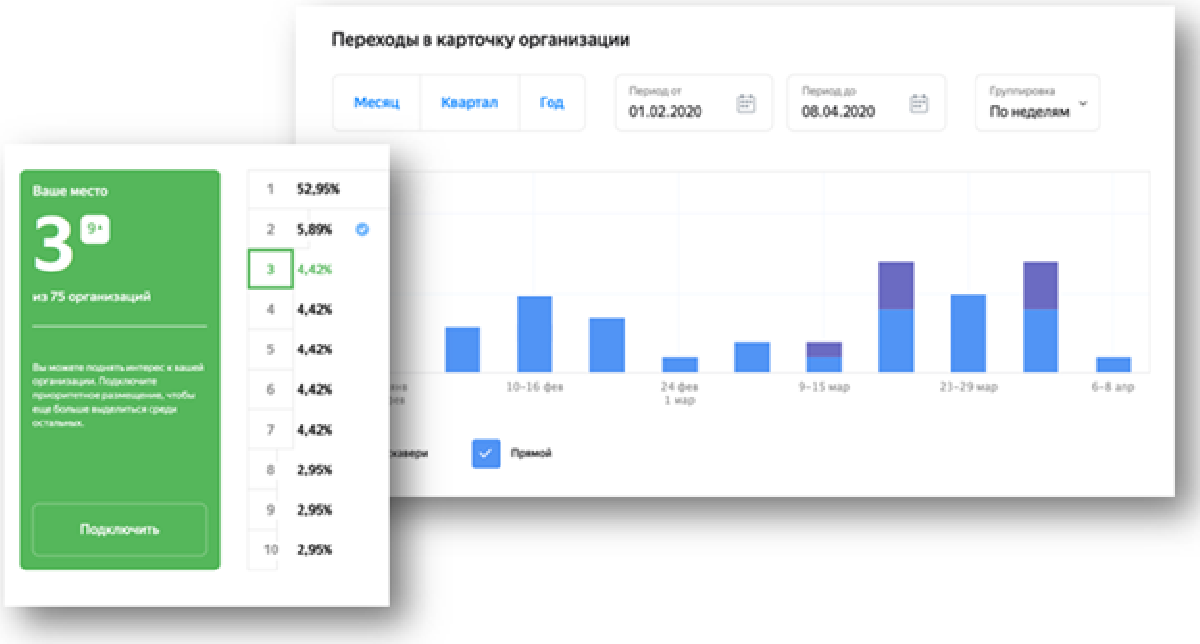
Task: Click blue verified badge next to 5,89%
Action: pyautogui.click(x=362, y=229)
